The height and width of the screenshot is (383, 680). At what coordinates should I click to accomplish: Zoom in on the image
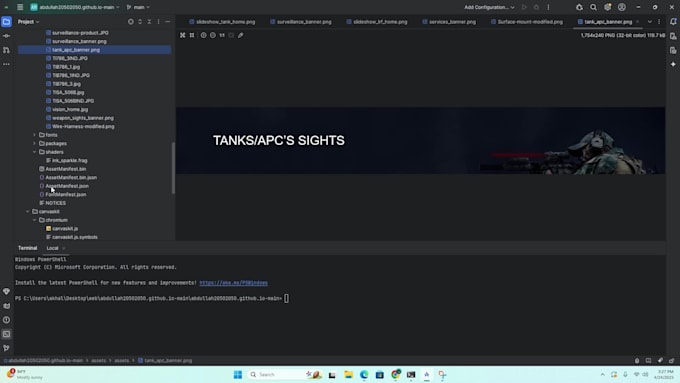[203, 35]
